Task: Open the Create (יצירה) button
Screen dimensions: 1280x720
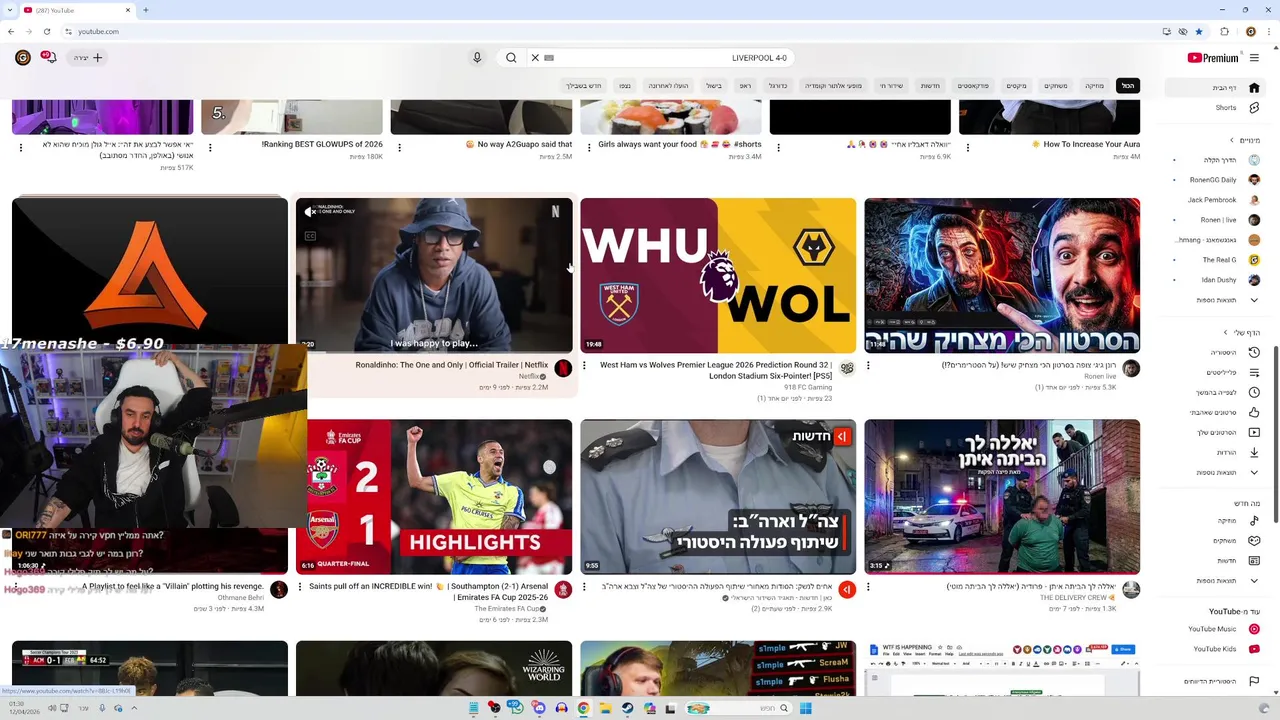Action: point(88,58)
